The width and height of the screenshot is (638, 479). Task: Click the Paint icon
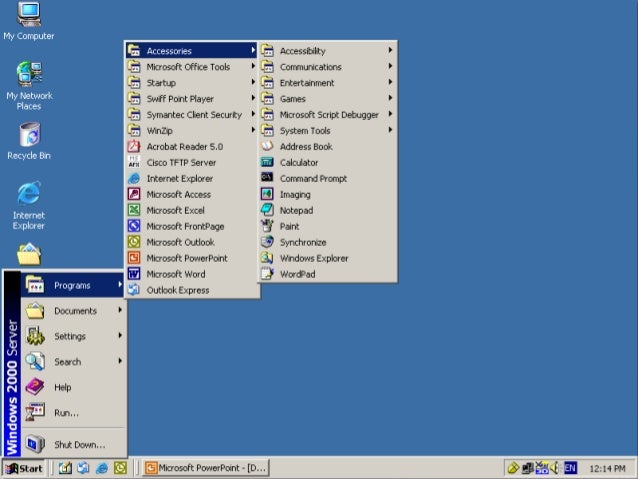click(x=267, y=226)
